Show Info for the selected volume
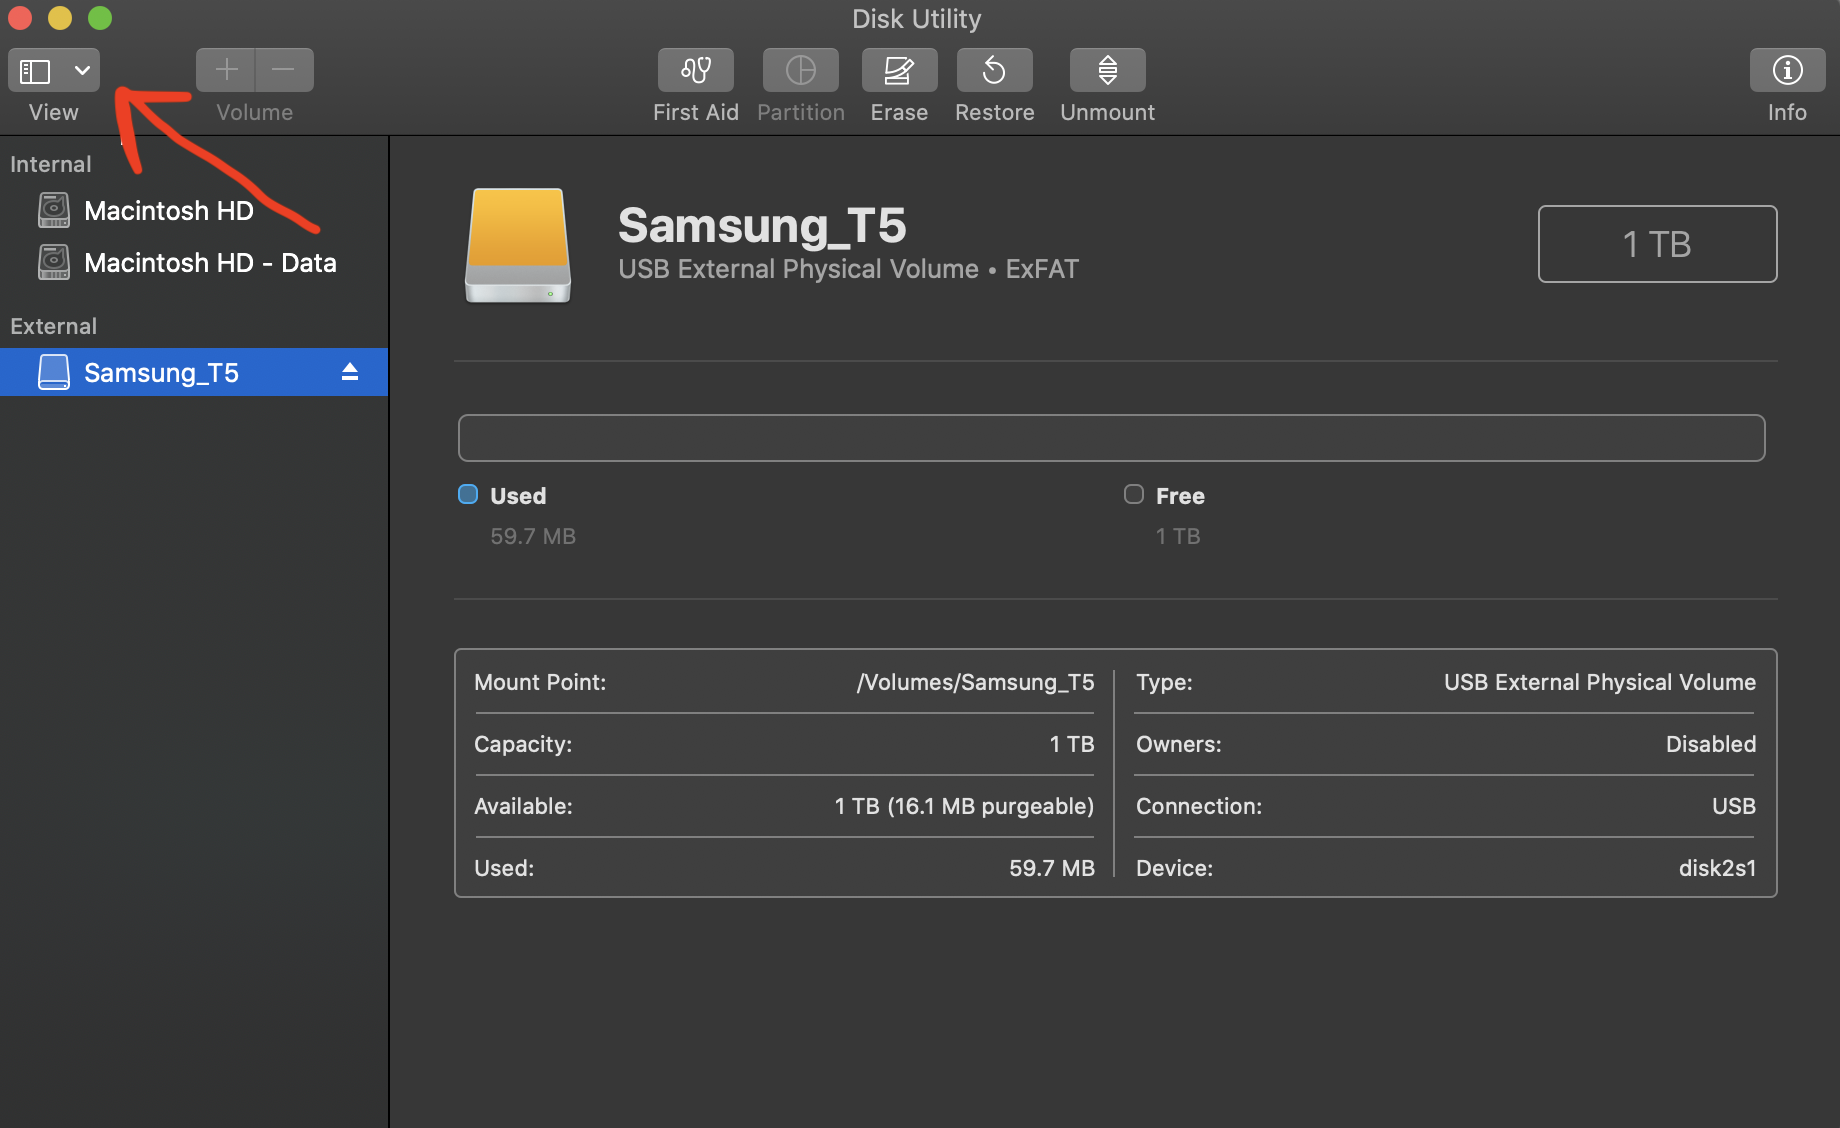 point(1787,70)
